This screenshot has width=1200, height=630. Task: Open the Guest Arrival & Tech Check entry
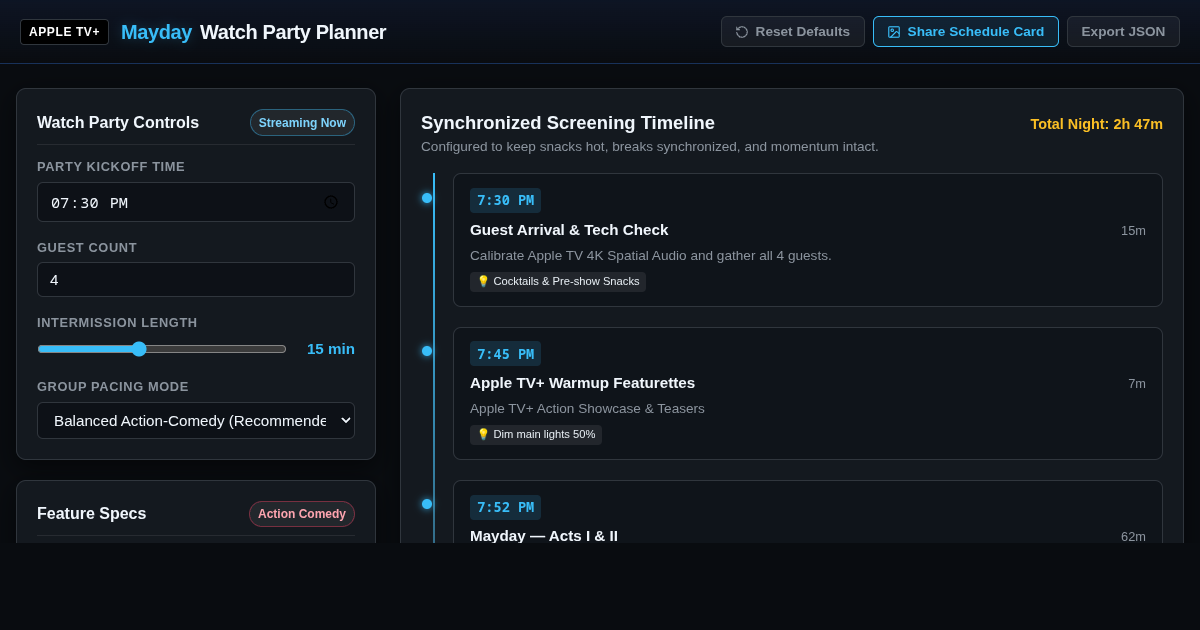(808, 240)
